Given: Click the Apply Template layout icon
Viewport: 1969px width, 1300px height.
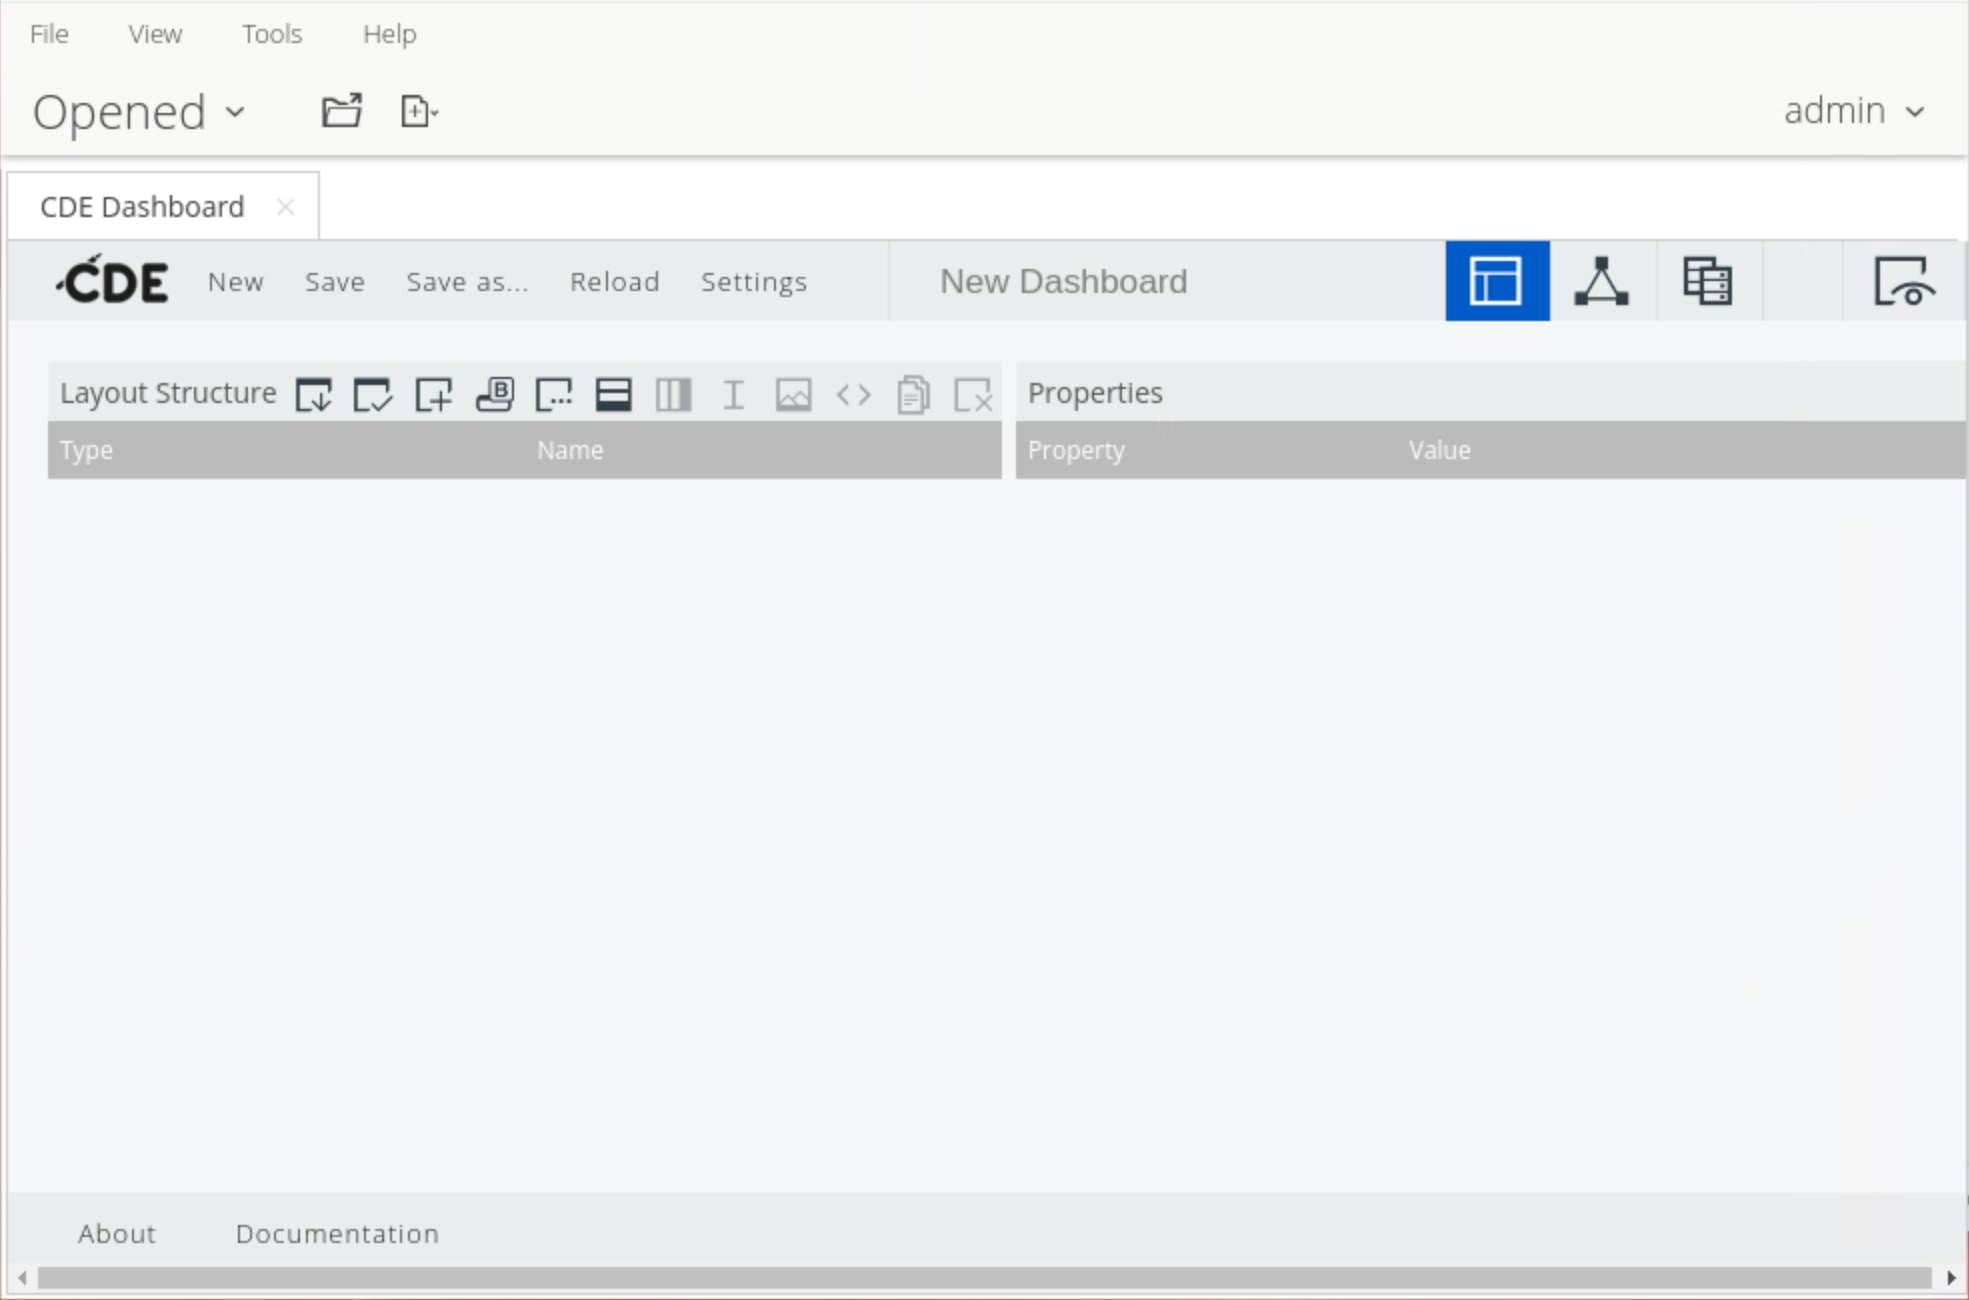Looking at the screenshot, I should (373, 394).
